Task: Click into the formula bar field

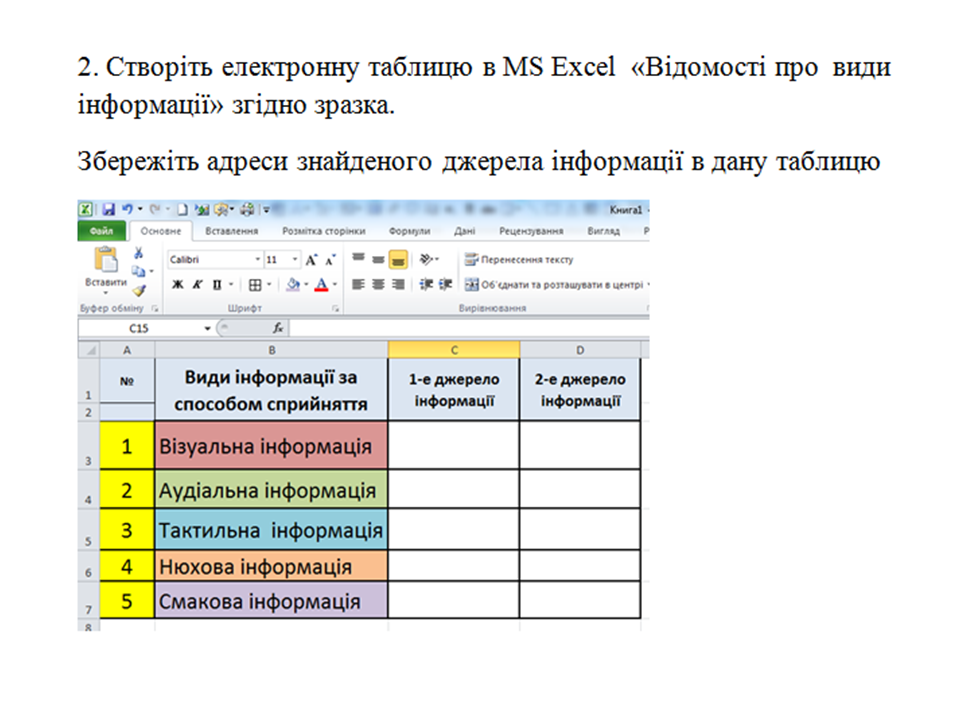Action: point(469,328)
